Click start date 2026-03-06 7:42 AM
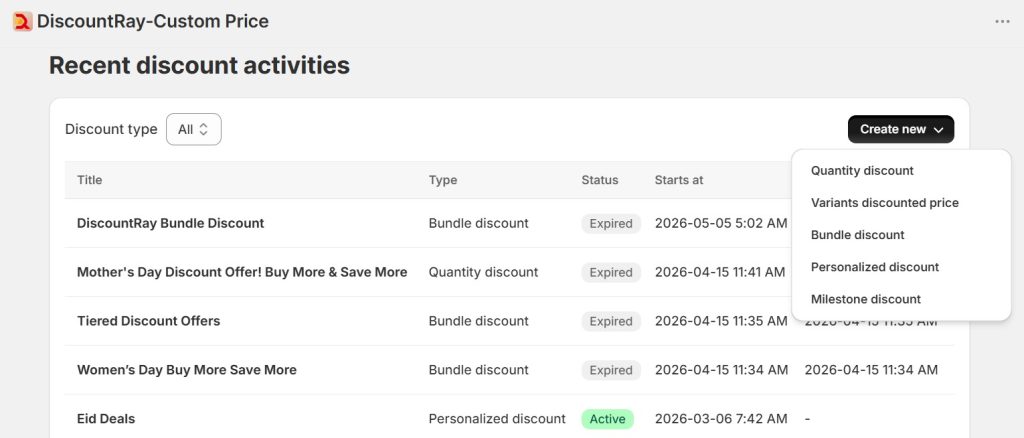The image size is (1024, 438). pos(721,418)
